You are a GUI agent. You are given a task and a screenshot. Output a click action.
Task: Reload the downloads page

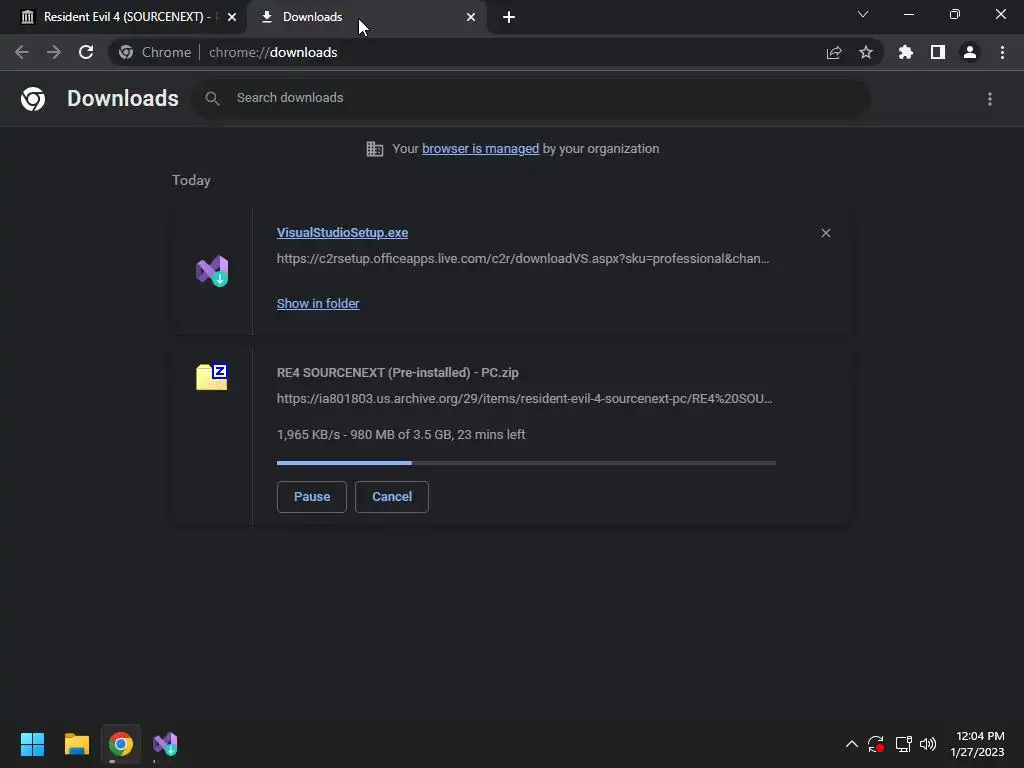pyautogui.click(x=86, y=52)
